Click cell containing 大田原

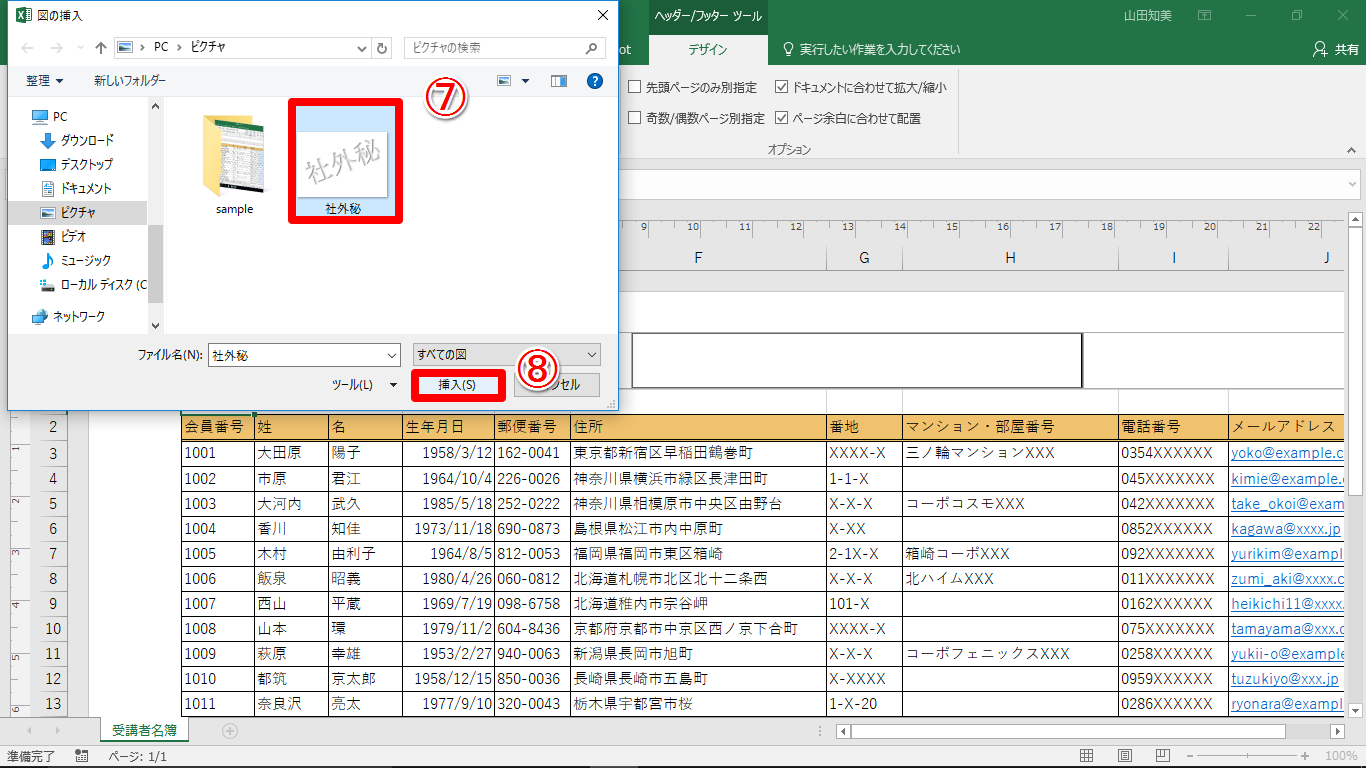(x=291, y=453)
